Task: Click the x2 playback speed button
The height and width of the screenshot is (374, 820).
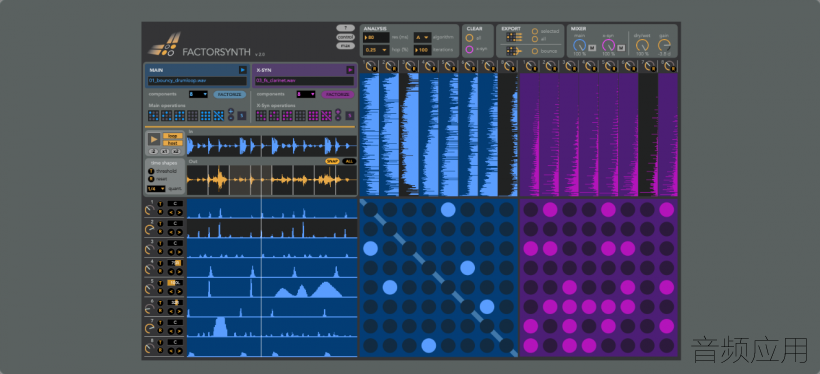Action: (175, 151)
